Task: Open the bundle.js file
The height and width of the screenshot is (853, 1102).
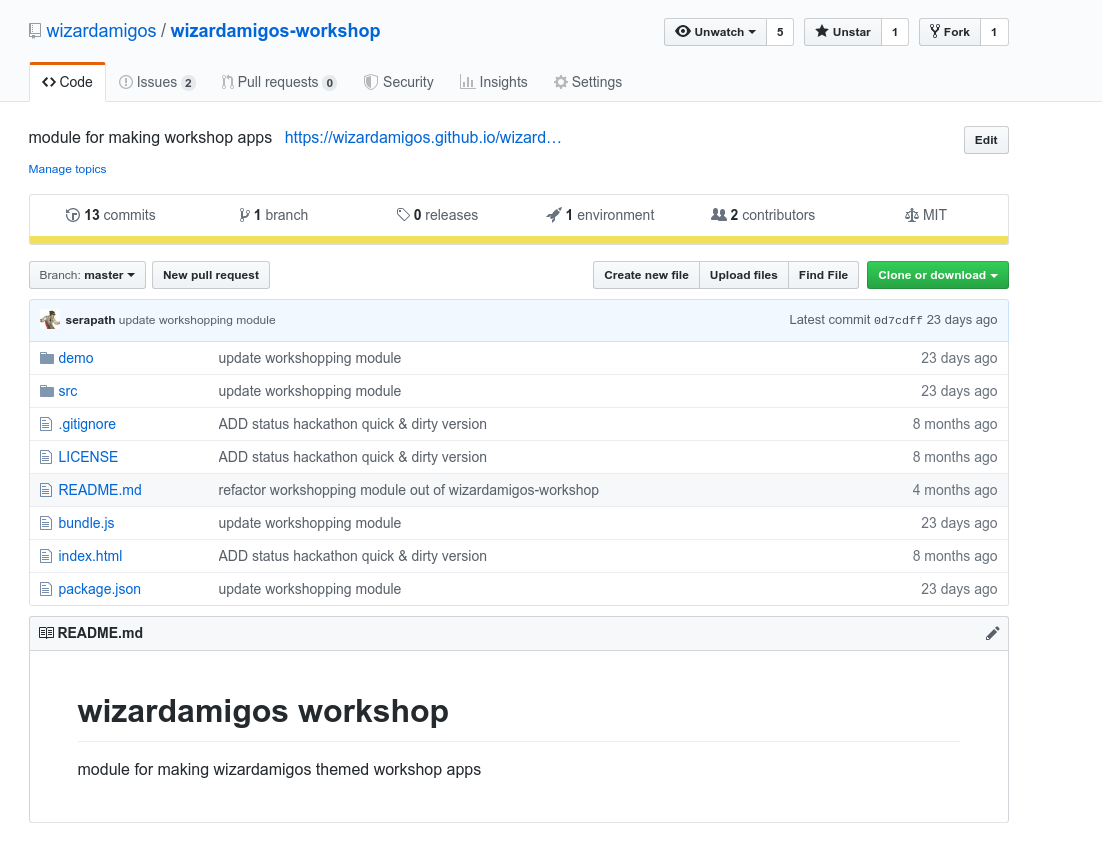Action: click(x=86, y=523)
